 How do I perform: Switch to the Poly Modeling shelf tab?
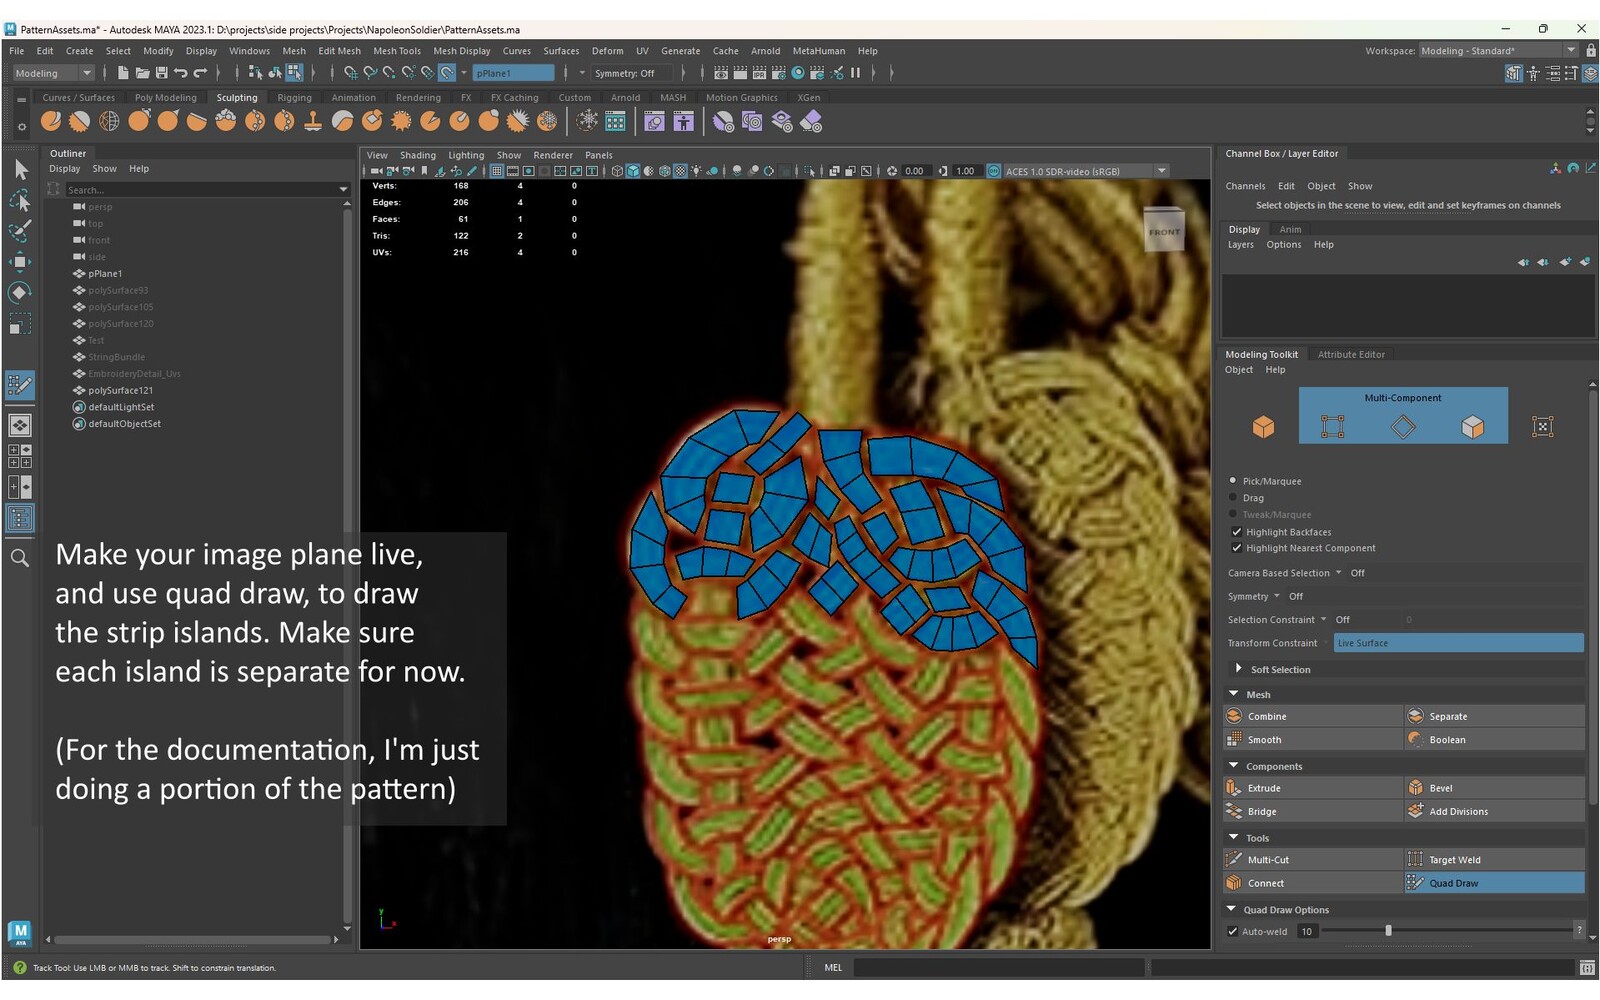165,98
